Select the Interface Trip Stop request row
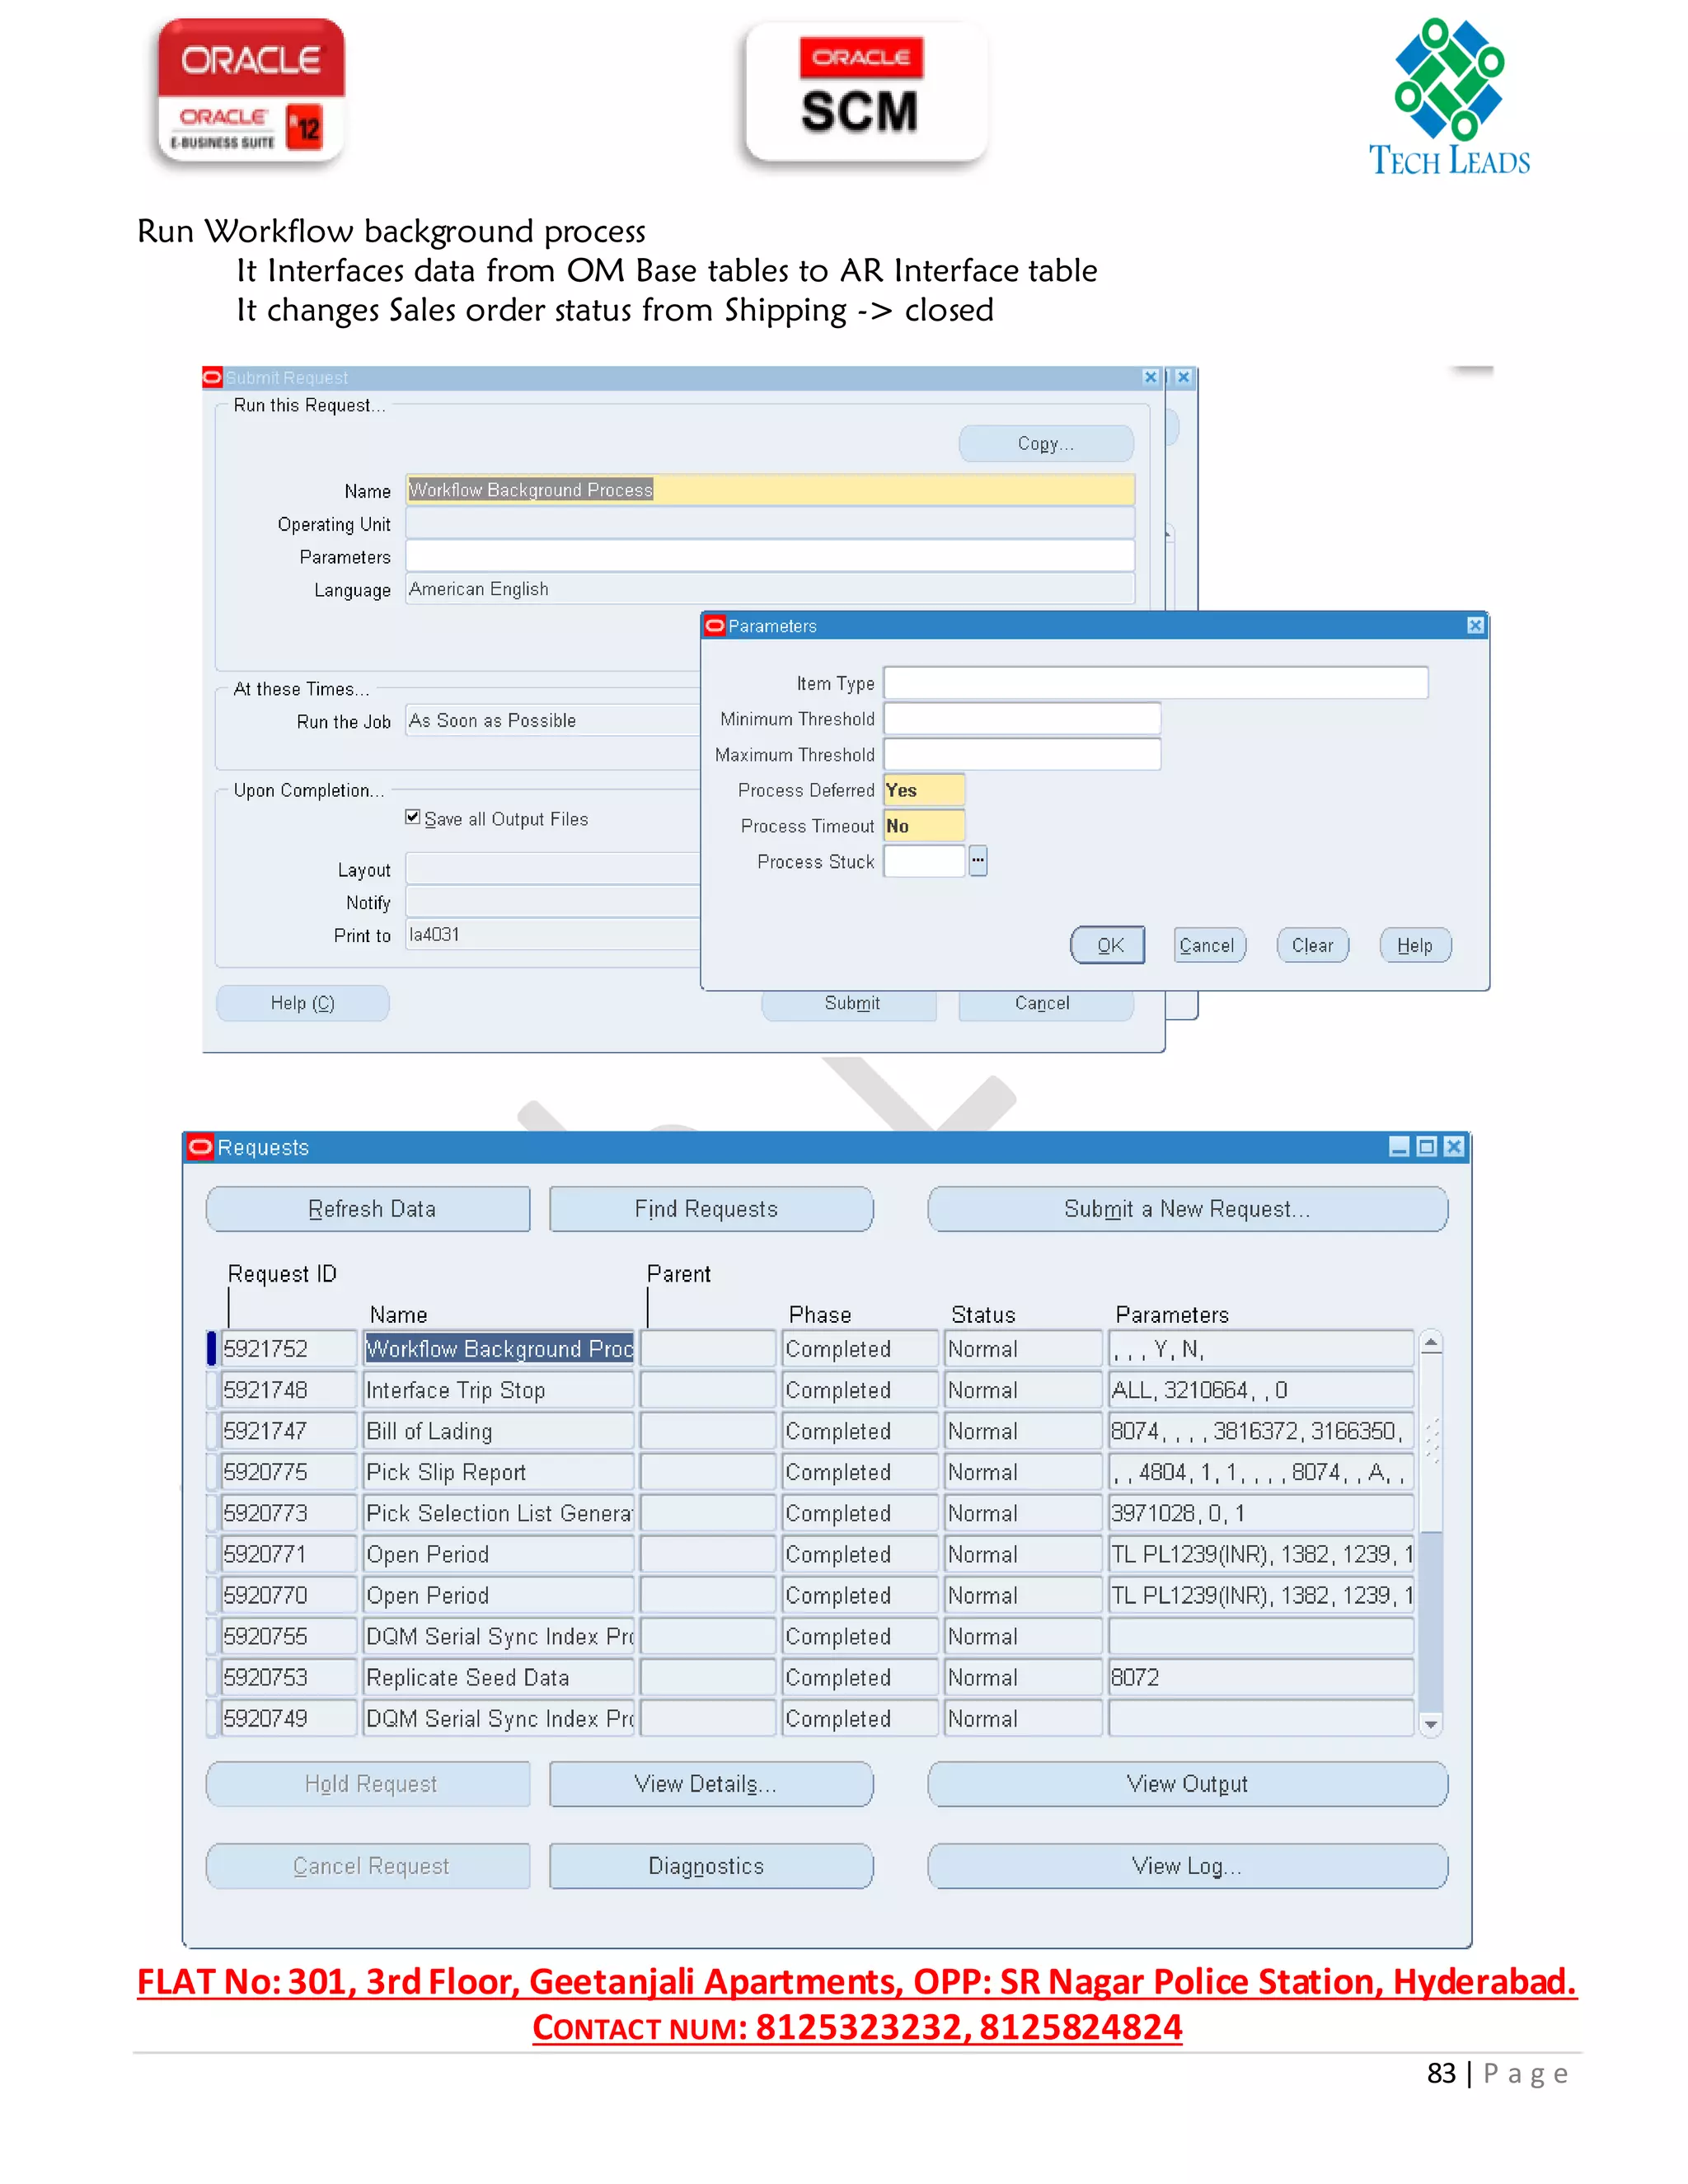 pyautogui.click(x=498, y=1390)
